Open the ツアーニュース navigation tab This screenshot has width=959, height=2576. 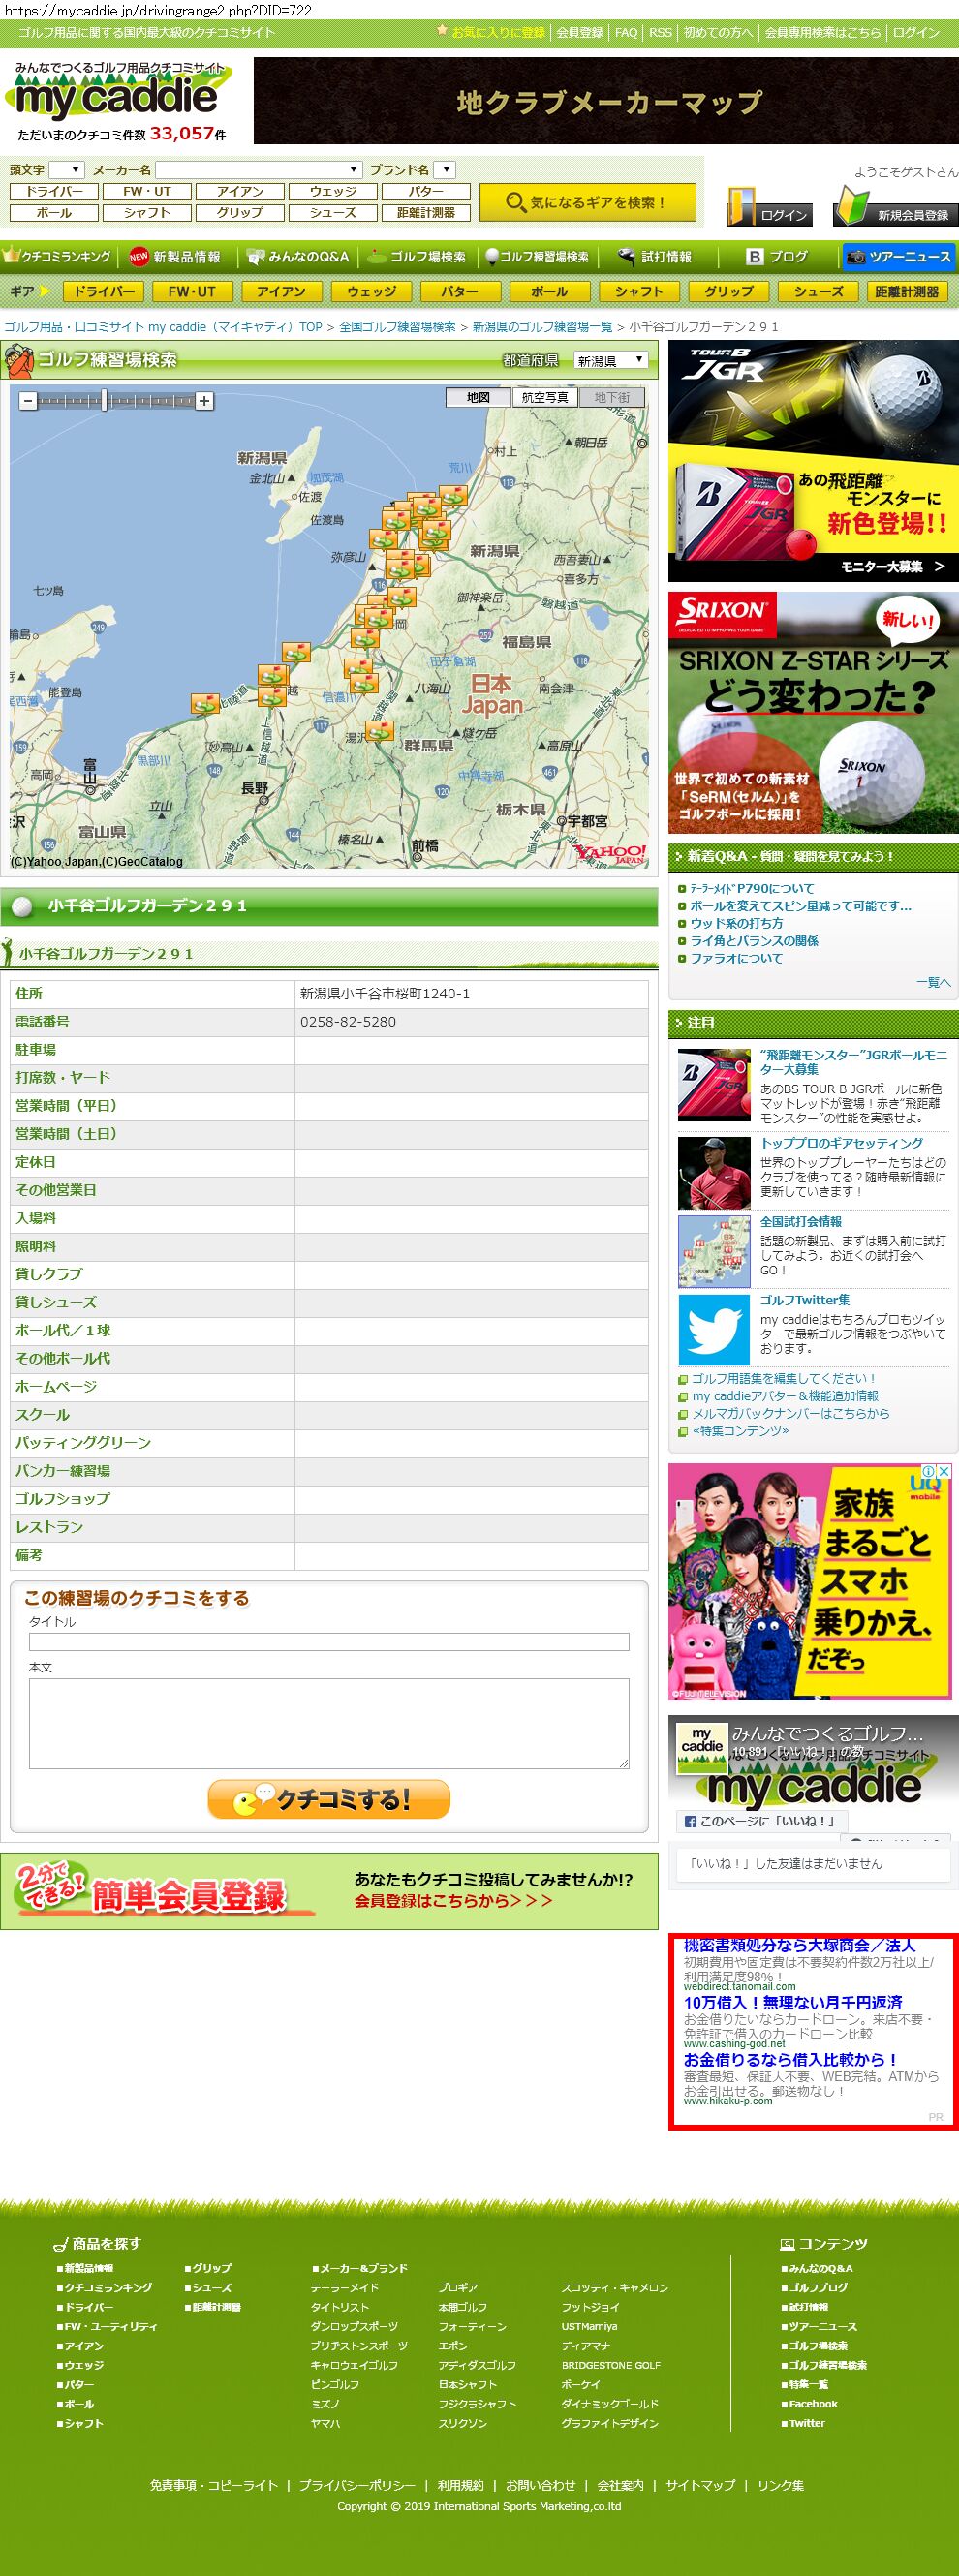[x=898, y=257]
